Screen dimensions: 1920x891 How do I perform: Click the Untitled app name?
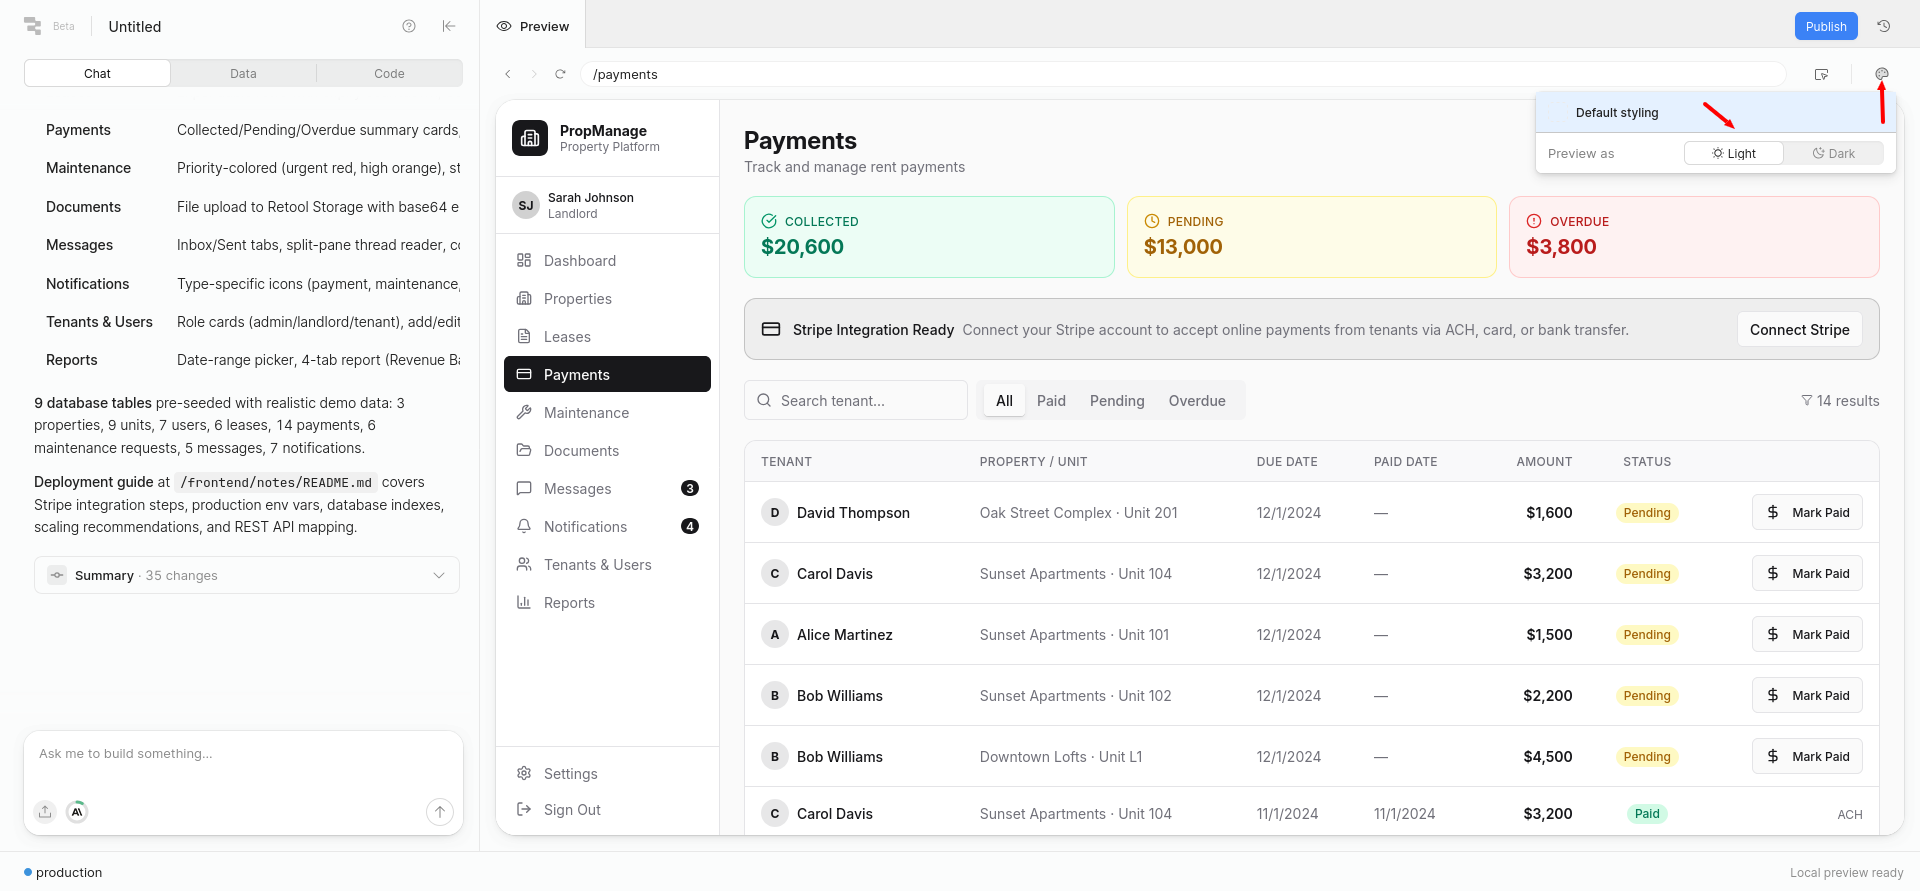point(135,26)
